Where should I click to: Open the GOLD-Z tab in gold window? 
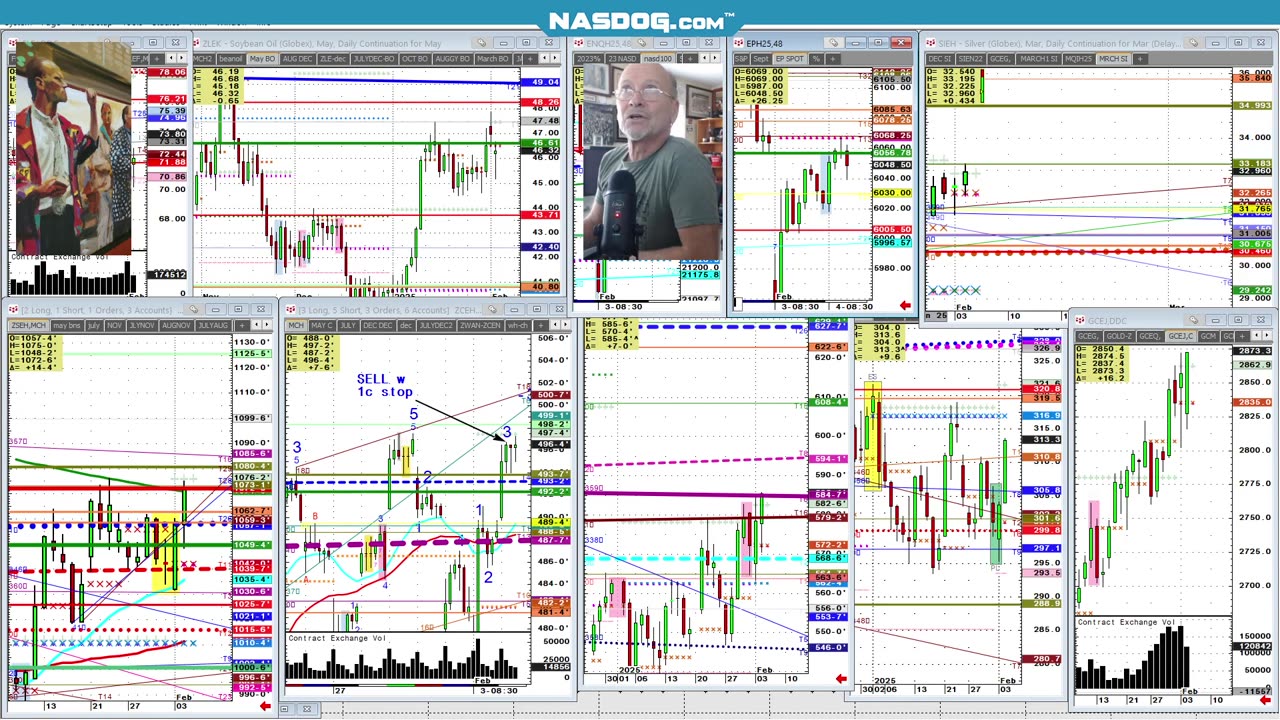point(1119,336)
